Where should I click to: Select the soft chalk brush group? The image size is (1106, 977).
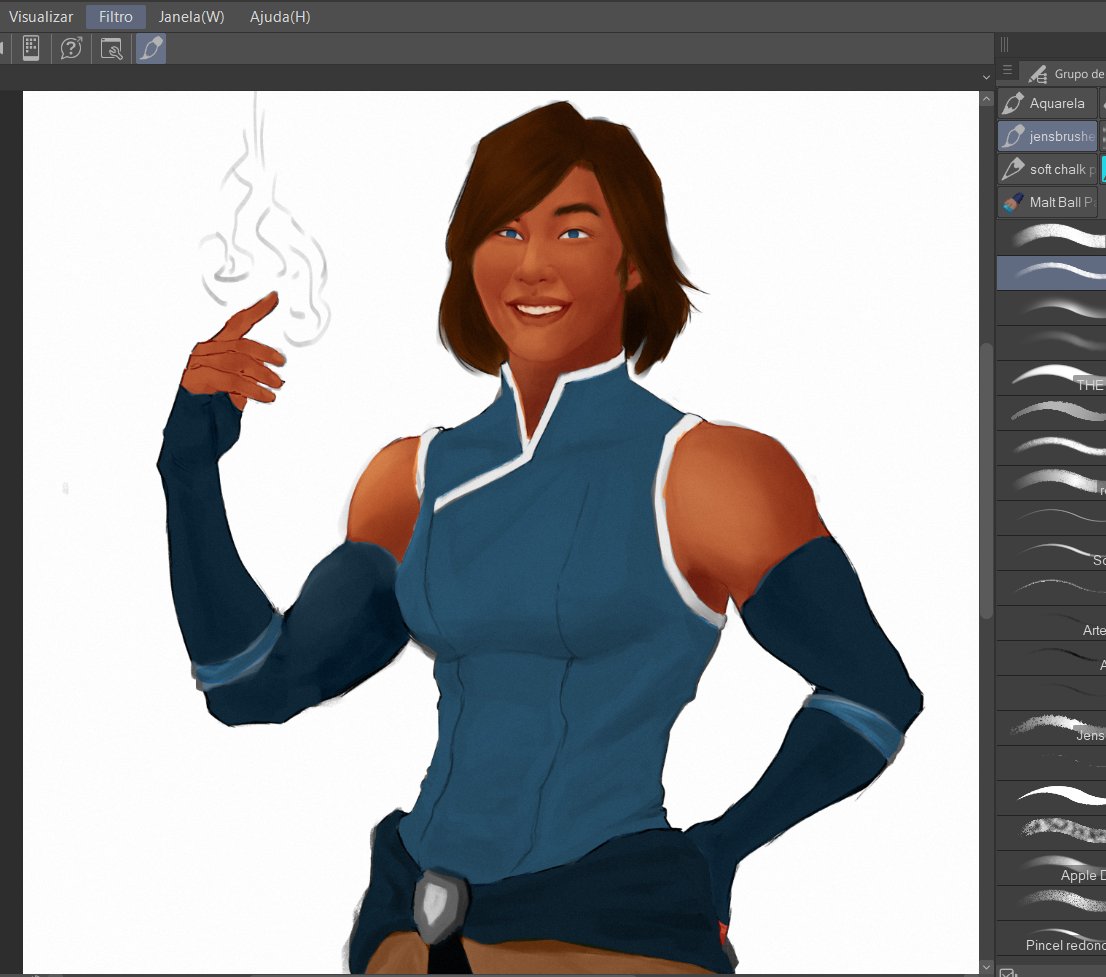[1047, 169]
